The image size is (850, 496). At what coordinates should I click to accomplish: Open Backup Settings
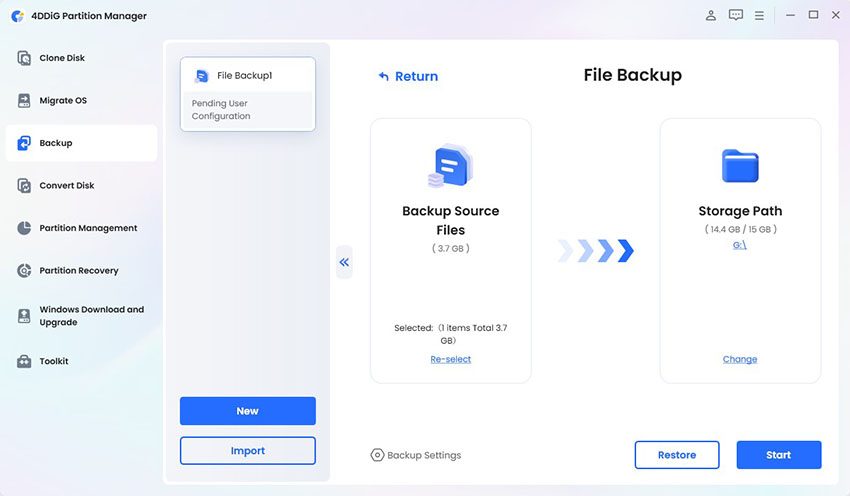click(416, 455)
